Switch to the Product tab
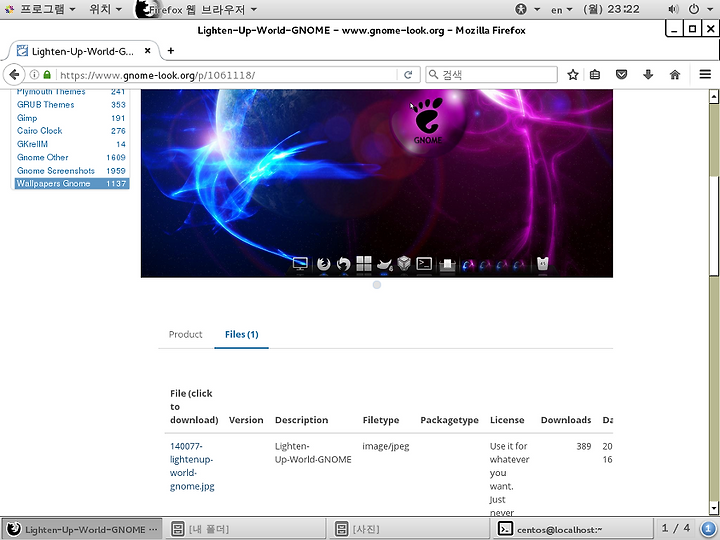This screenshot has height=540, width=720. point(186,334)
